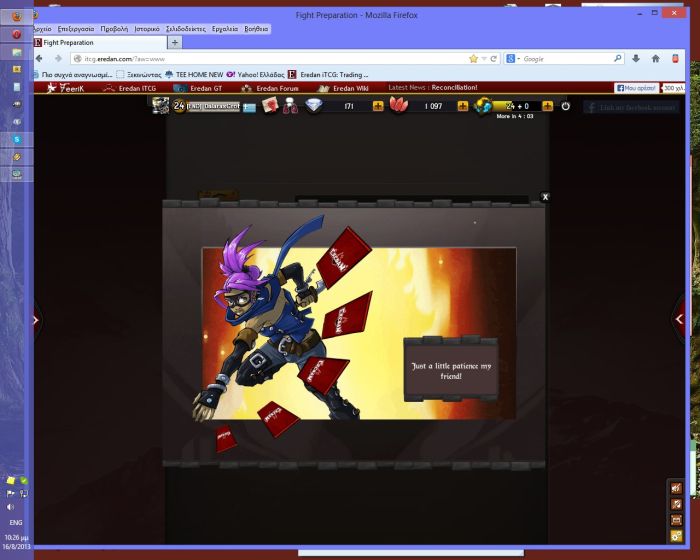This screenshot has height=560, width=700.
Task: Click the Firefox icon in the taskbar
Action: 17,17
